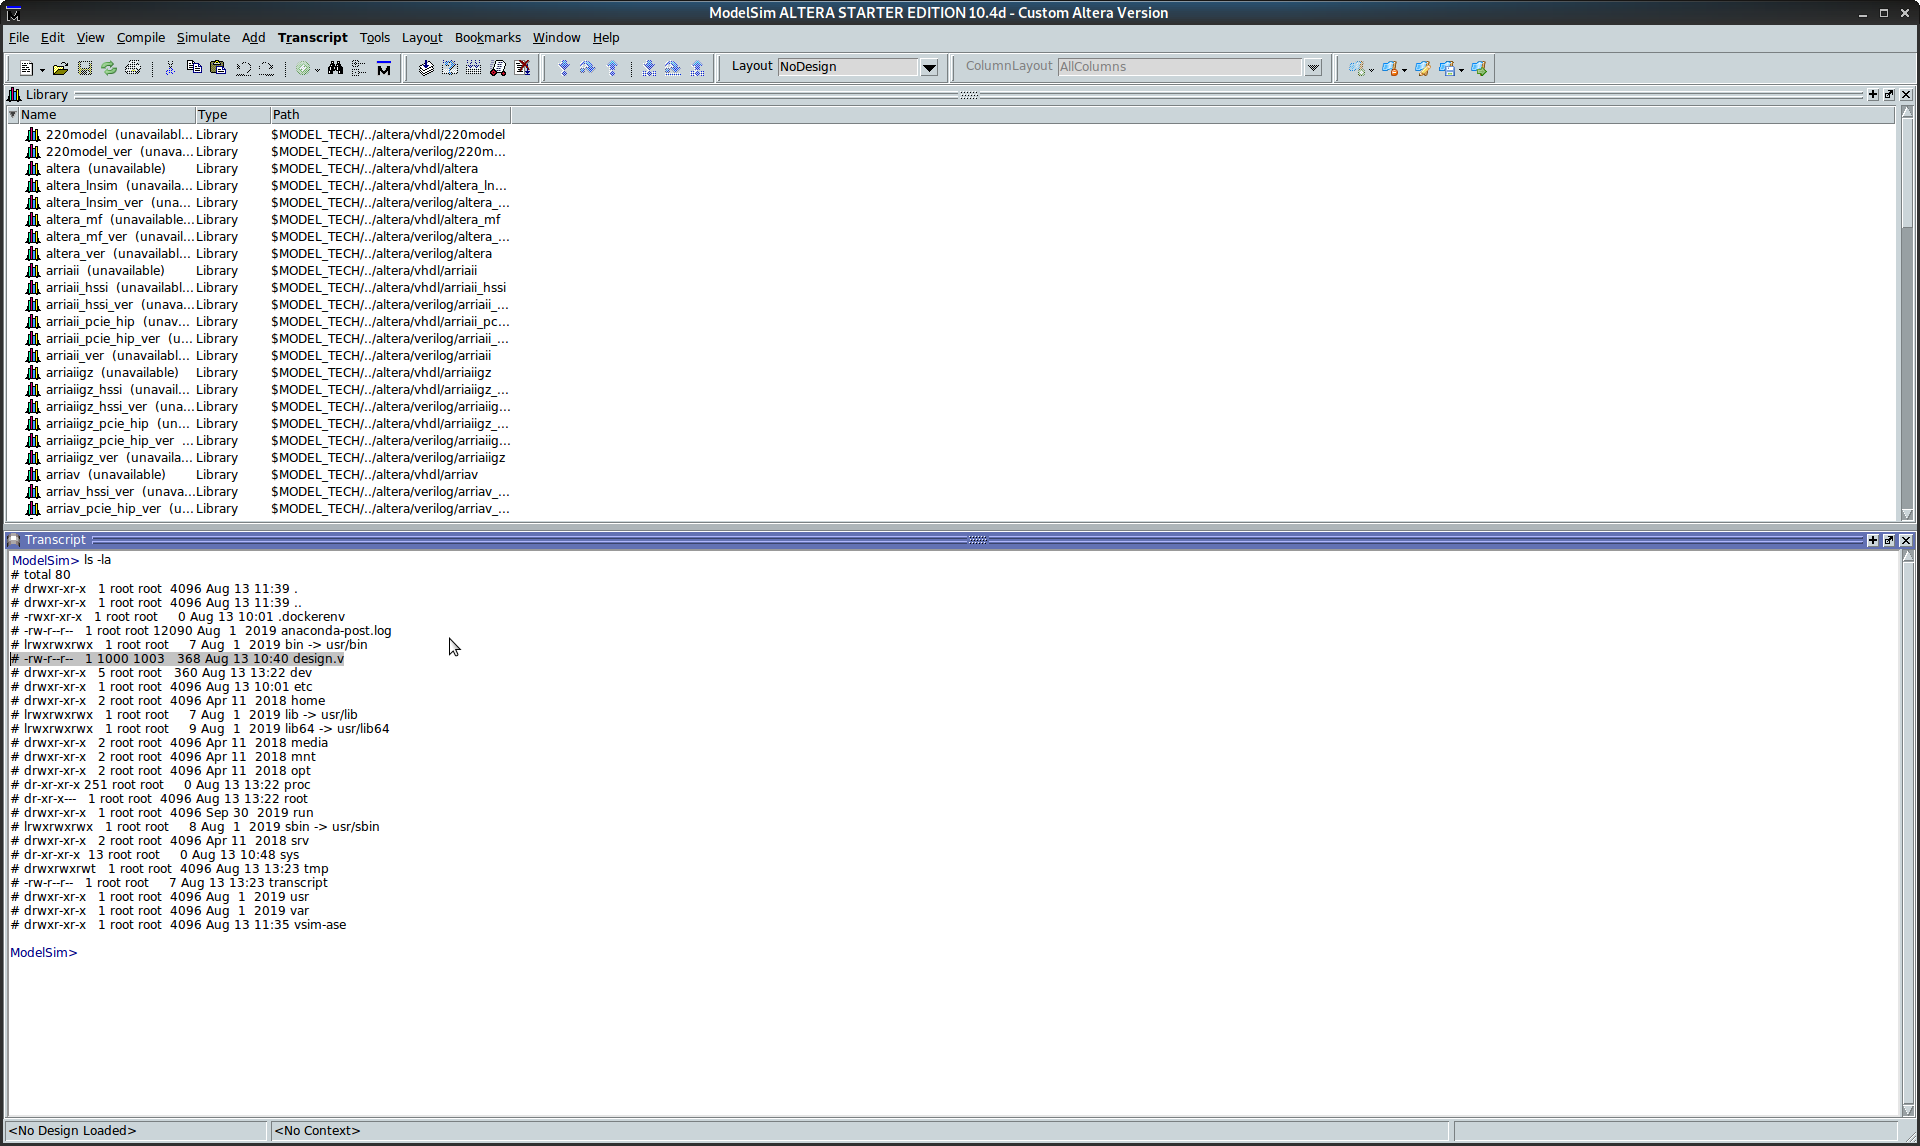
Task: Click the AllColumns ColumnLayout input field
Action: click(1180, 67)
